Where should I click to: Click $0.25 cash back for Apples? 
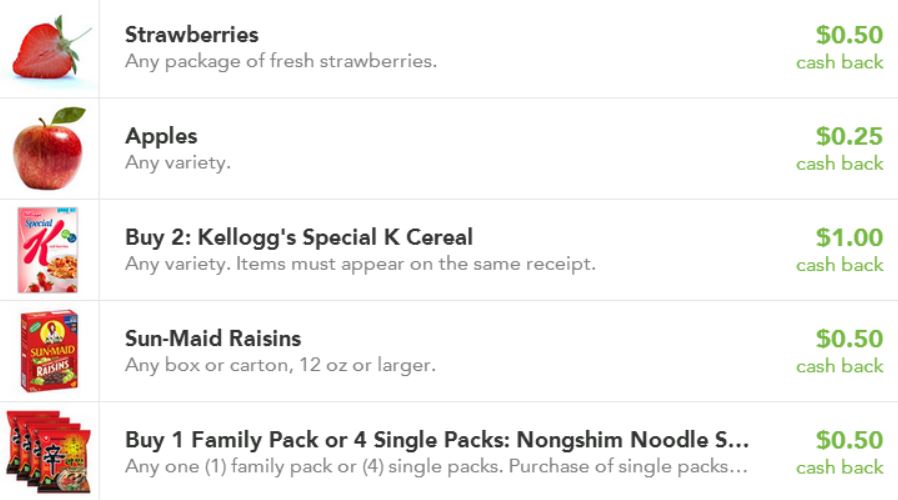849,136
